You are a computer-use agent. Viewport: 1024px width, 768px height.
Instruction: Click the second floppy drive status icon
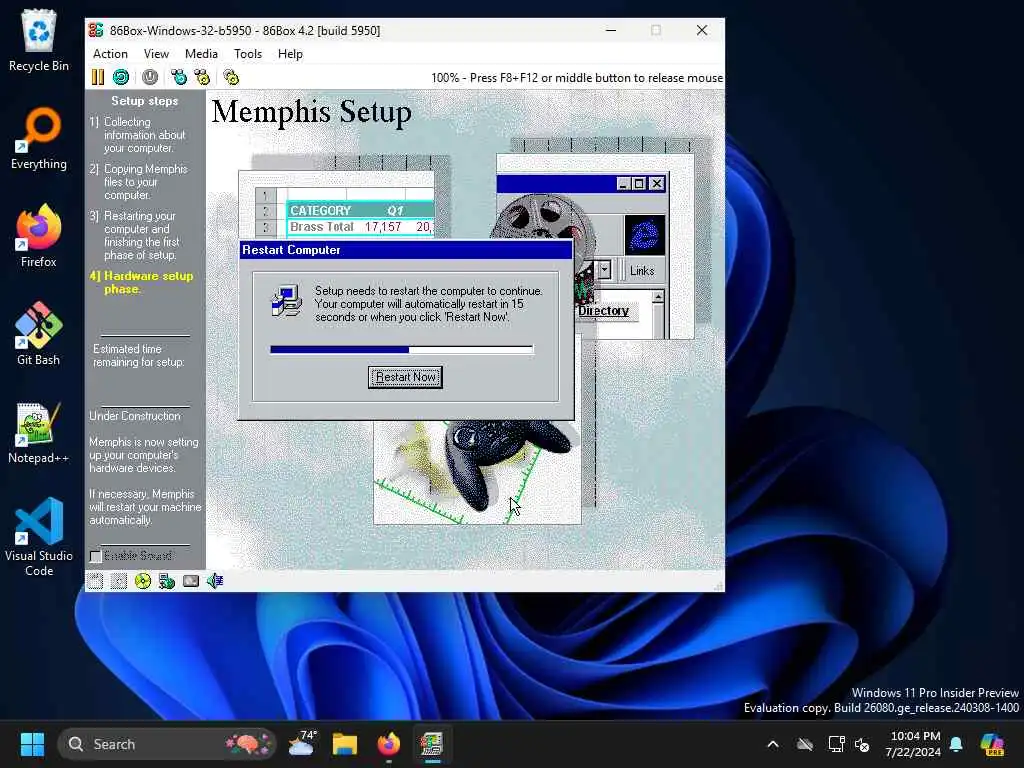coord(119,581)
